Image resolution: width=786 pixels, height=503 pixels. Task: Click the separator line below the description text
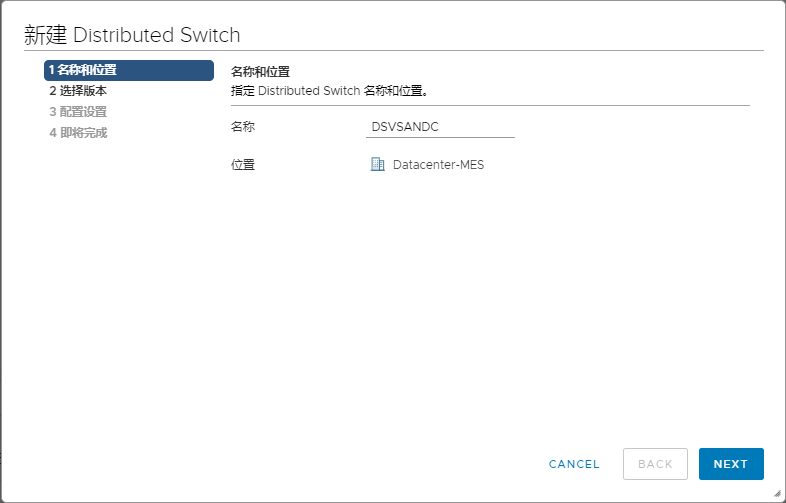(490, 105)
